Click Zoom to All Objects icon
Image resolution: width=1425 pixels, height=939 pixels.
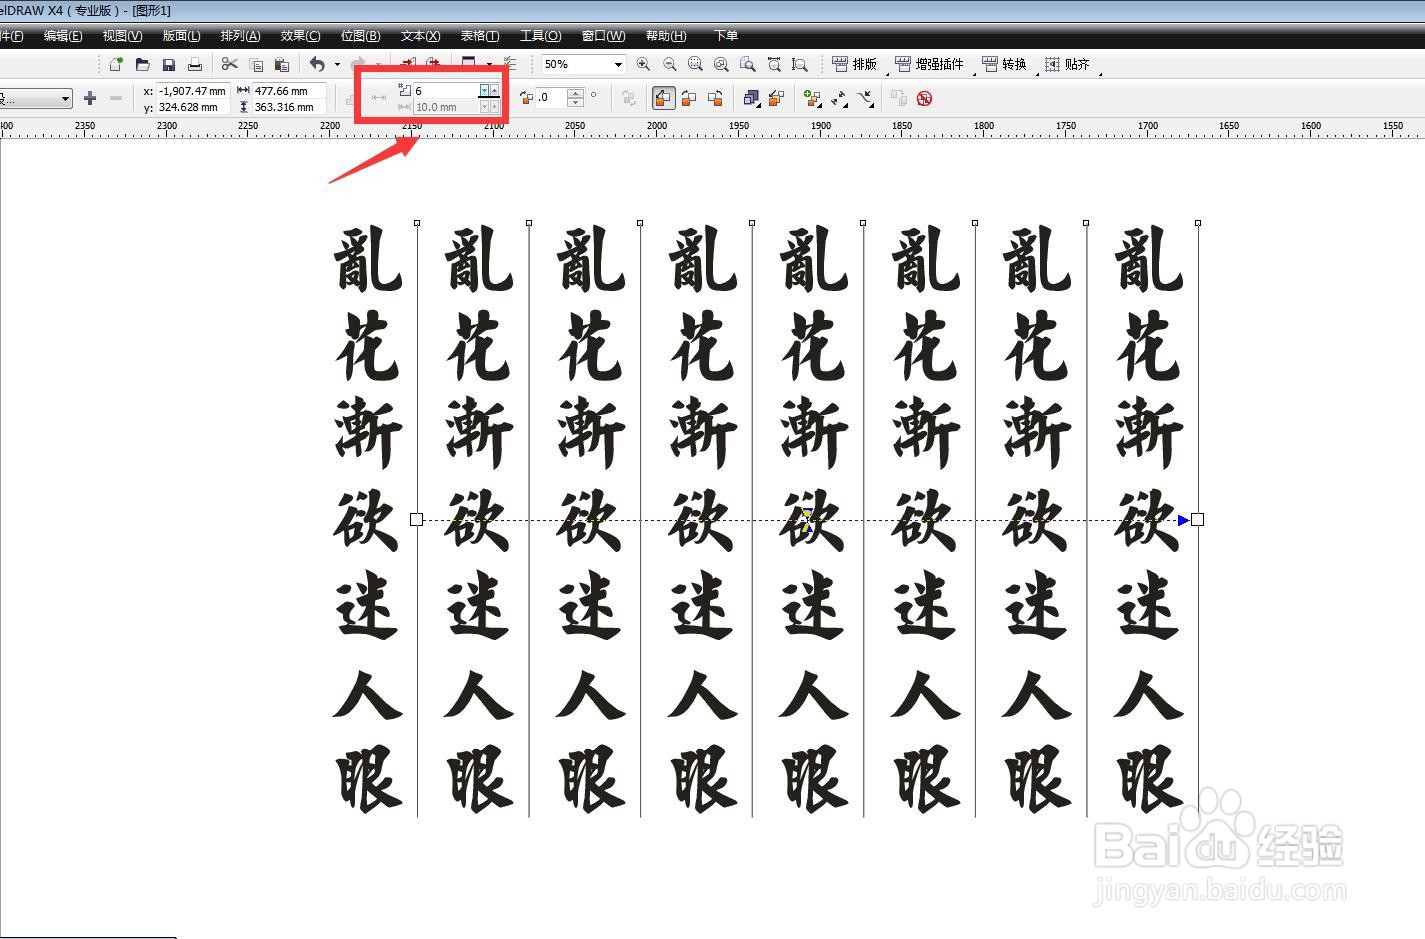721,64
